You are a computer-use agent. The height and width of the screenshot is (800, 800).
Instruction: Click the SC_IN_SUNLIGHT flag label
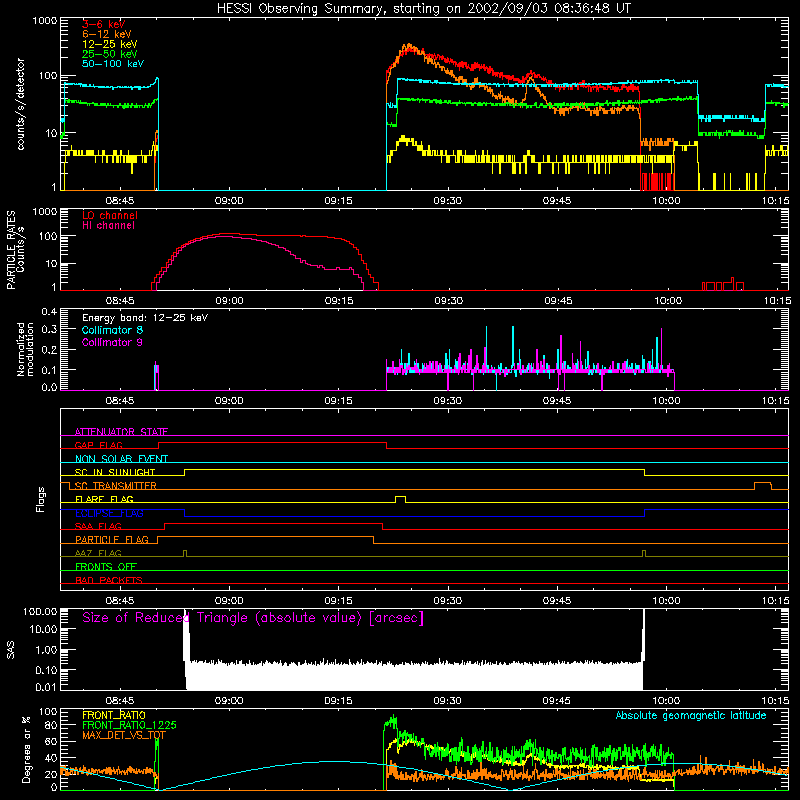coord(115,472)
